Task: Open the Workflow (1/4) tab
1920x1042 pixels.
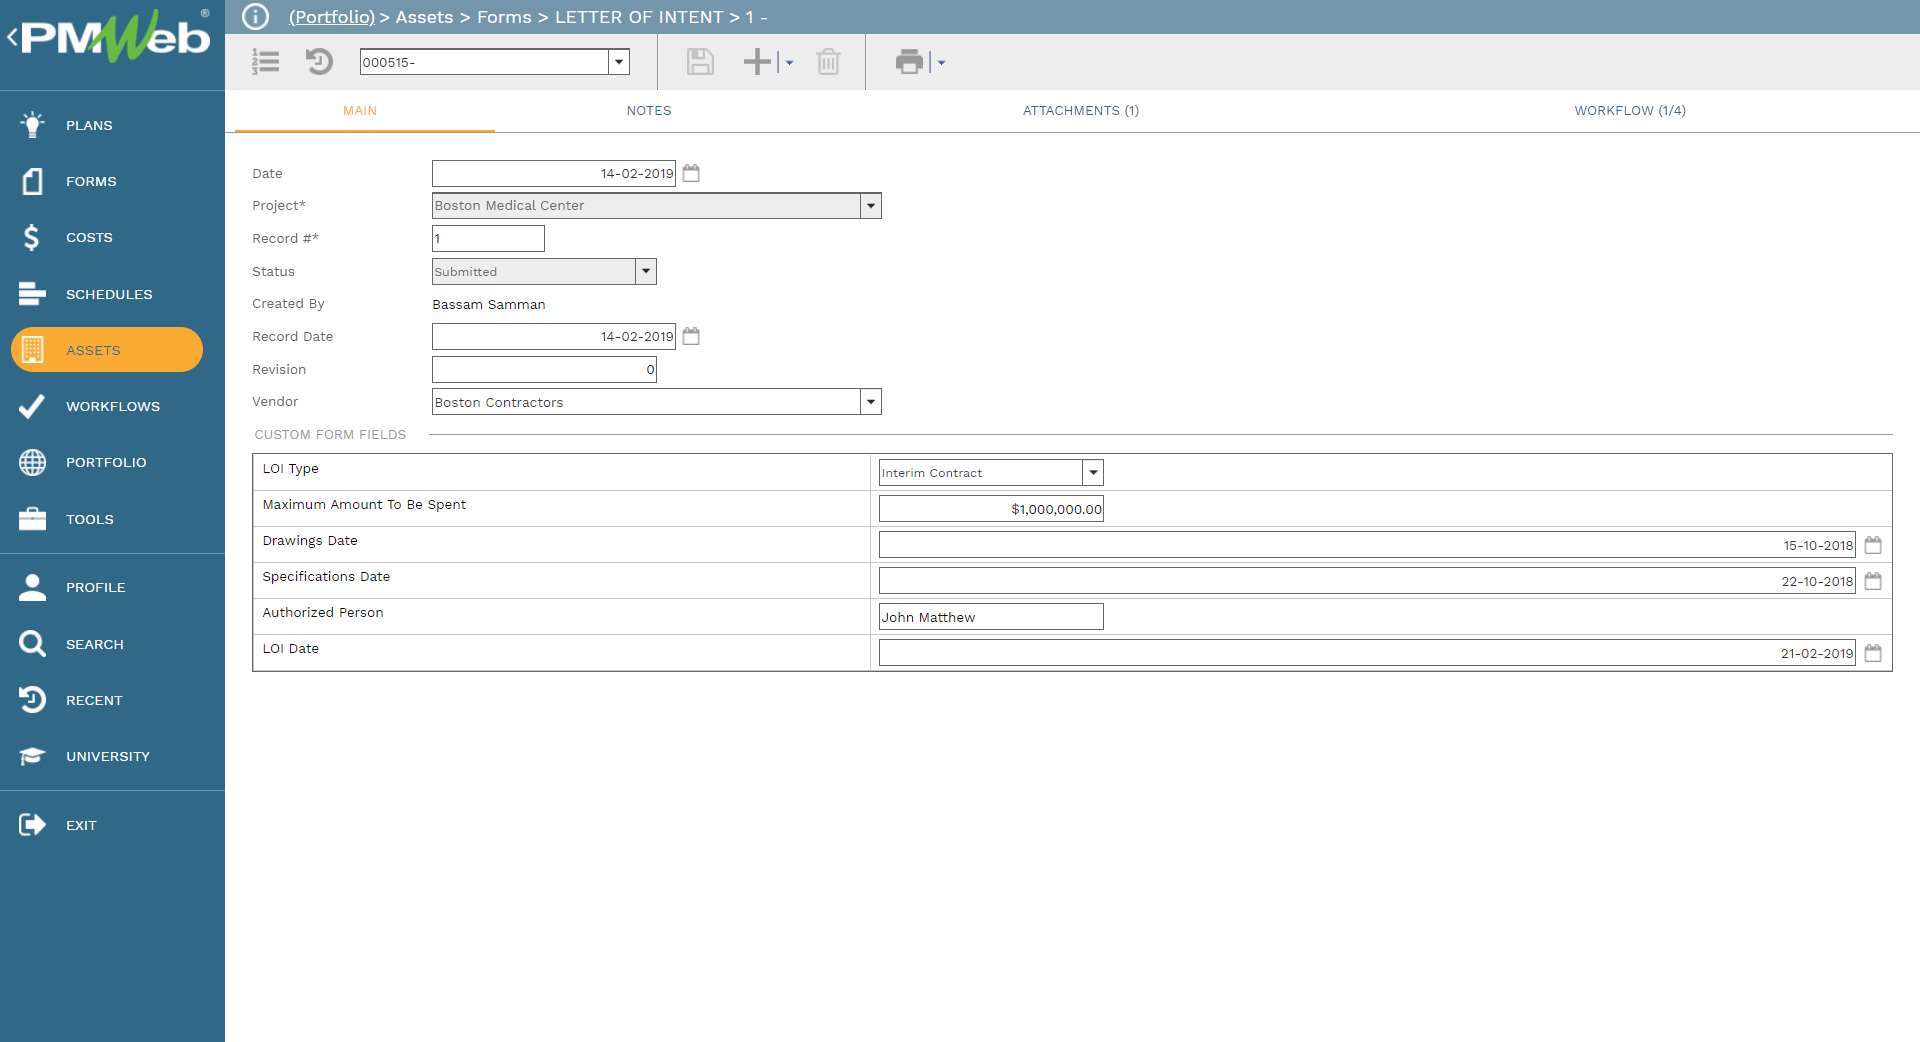Action: tap(1629, 111)
